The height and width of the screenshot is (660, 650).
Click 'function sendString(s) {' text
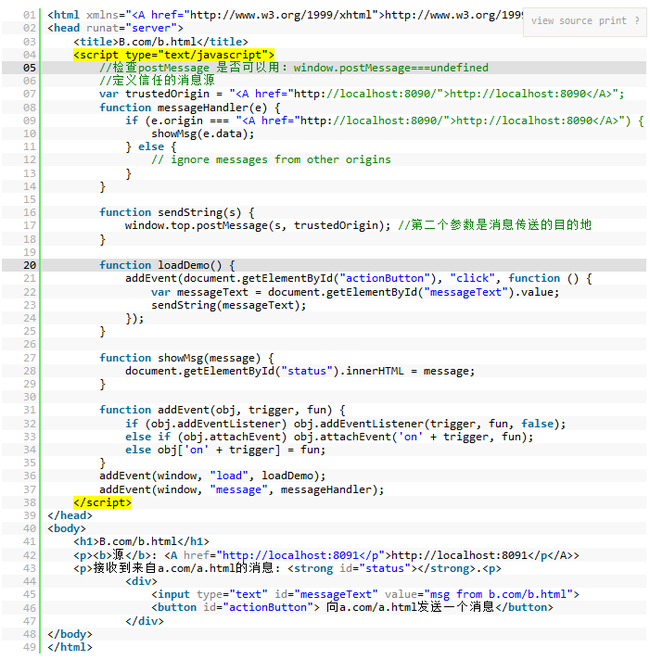click(x=177, y=213)
